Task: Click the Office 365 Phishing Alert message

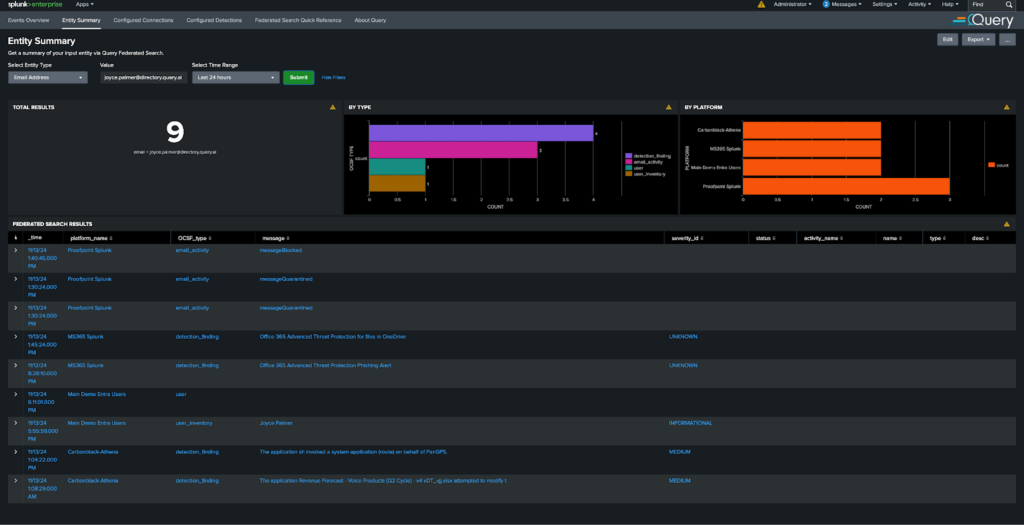Action: click(x=325, y=365)
